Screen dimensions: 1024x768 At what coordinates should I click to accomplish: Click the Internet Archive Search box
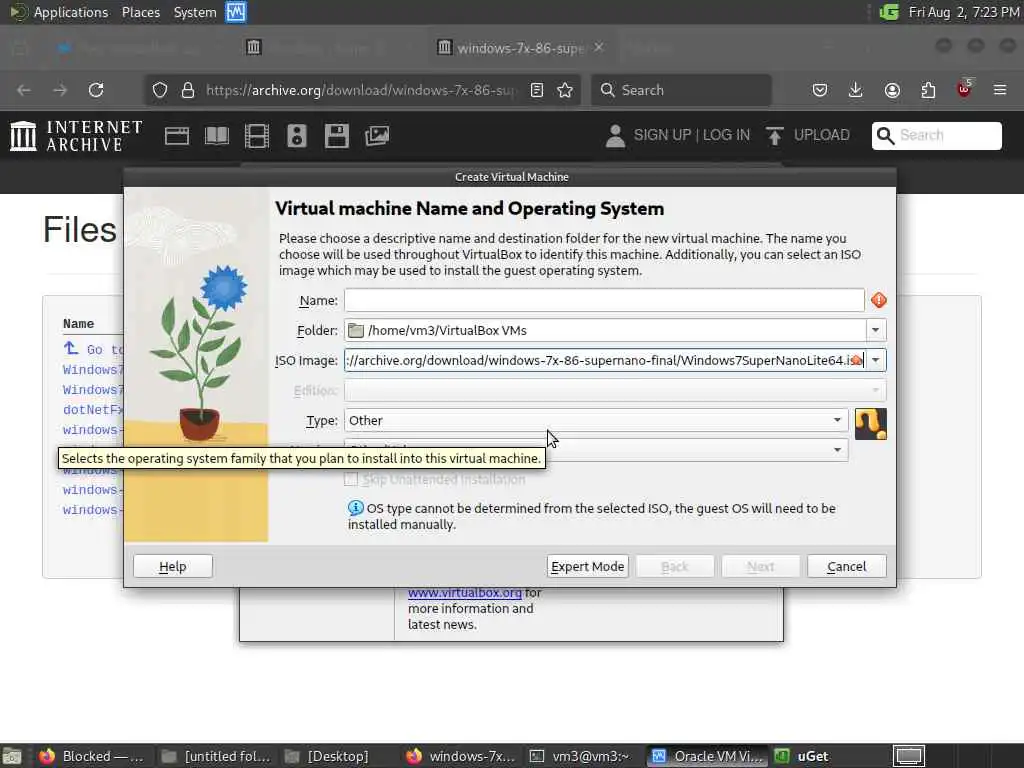(936, 136)
